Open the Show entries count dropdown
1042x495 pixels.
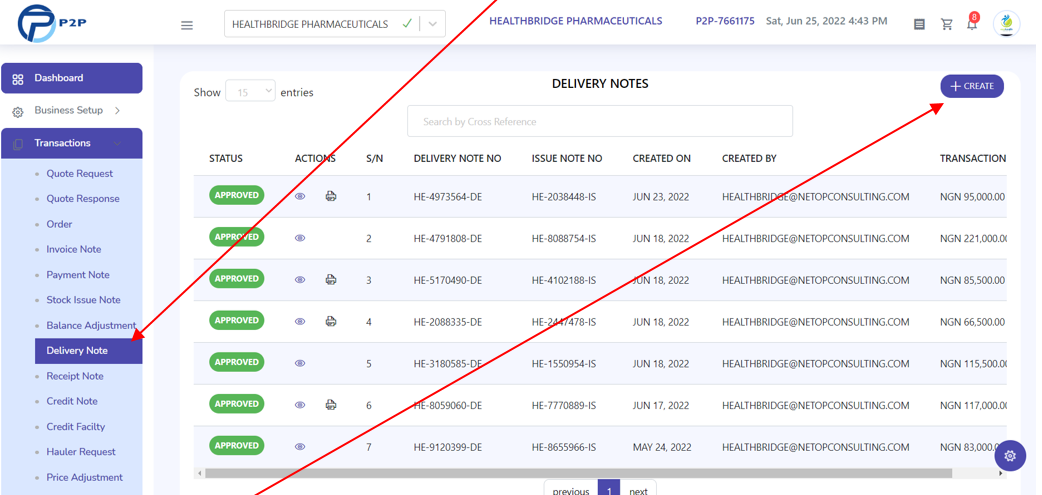(x=251, y=92)
